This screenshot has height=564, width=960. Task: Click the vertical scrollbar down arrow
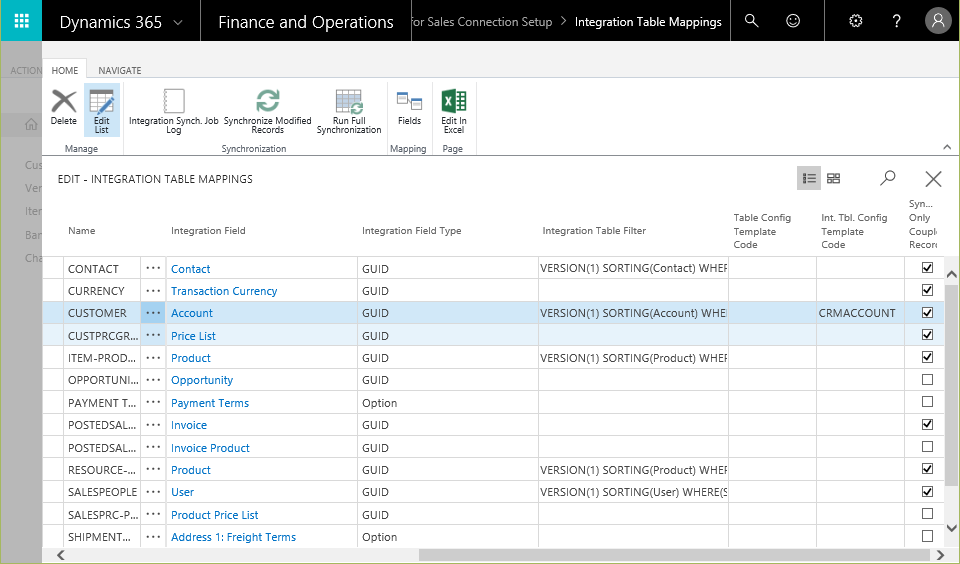pyautogui.click(x=951, y=528)
